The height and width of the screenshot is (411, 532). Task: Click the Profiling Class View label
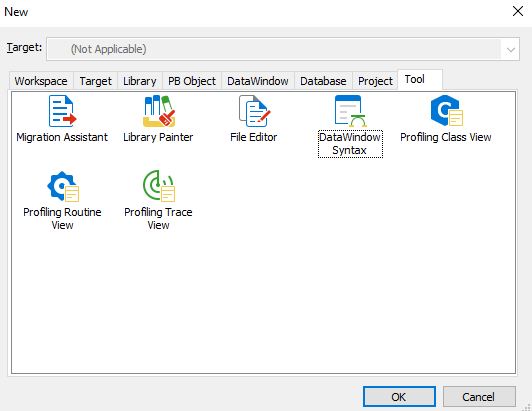tap(446, 137)
